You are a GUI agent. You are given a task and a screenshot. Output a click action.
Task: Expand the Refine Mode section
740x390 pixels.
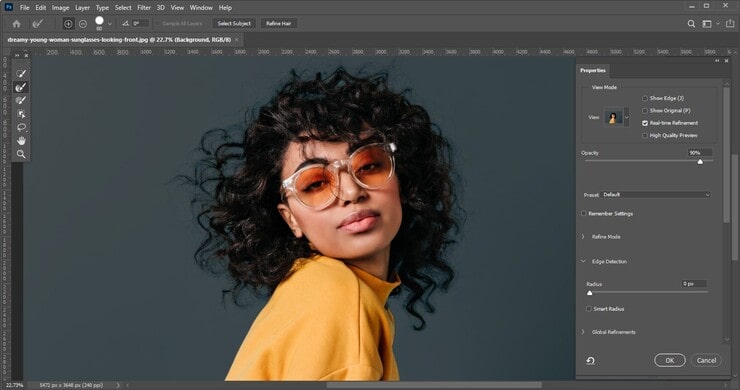click(x=583, y=237)
